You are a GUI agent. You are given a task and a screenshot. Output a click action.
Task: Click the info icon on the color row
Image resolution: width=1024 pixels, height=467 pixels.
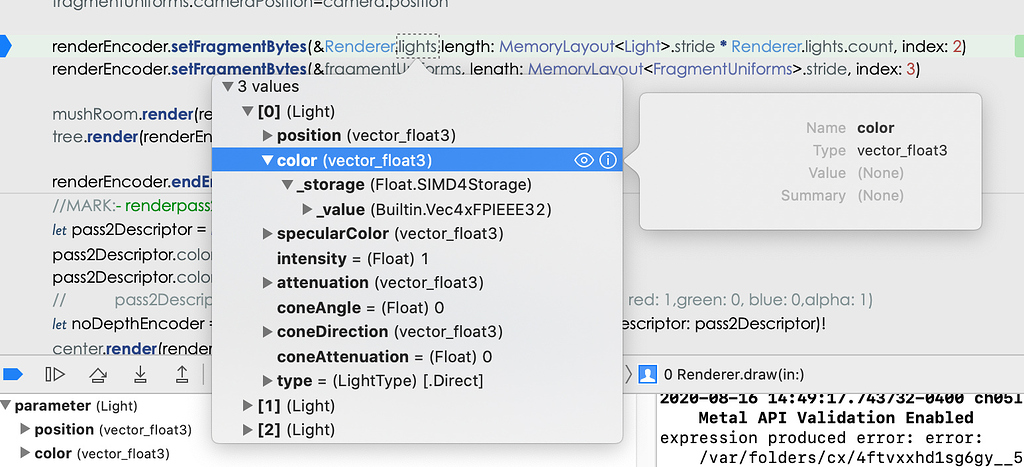click(607, 160)
